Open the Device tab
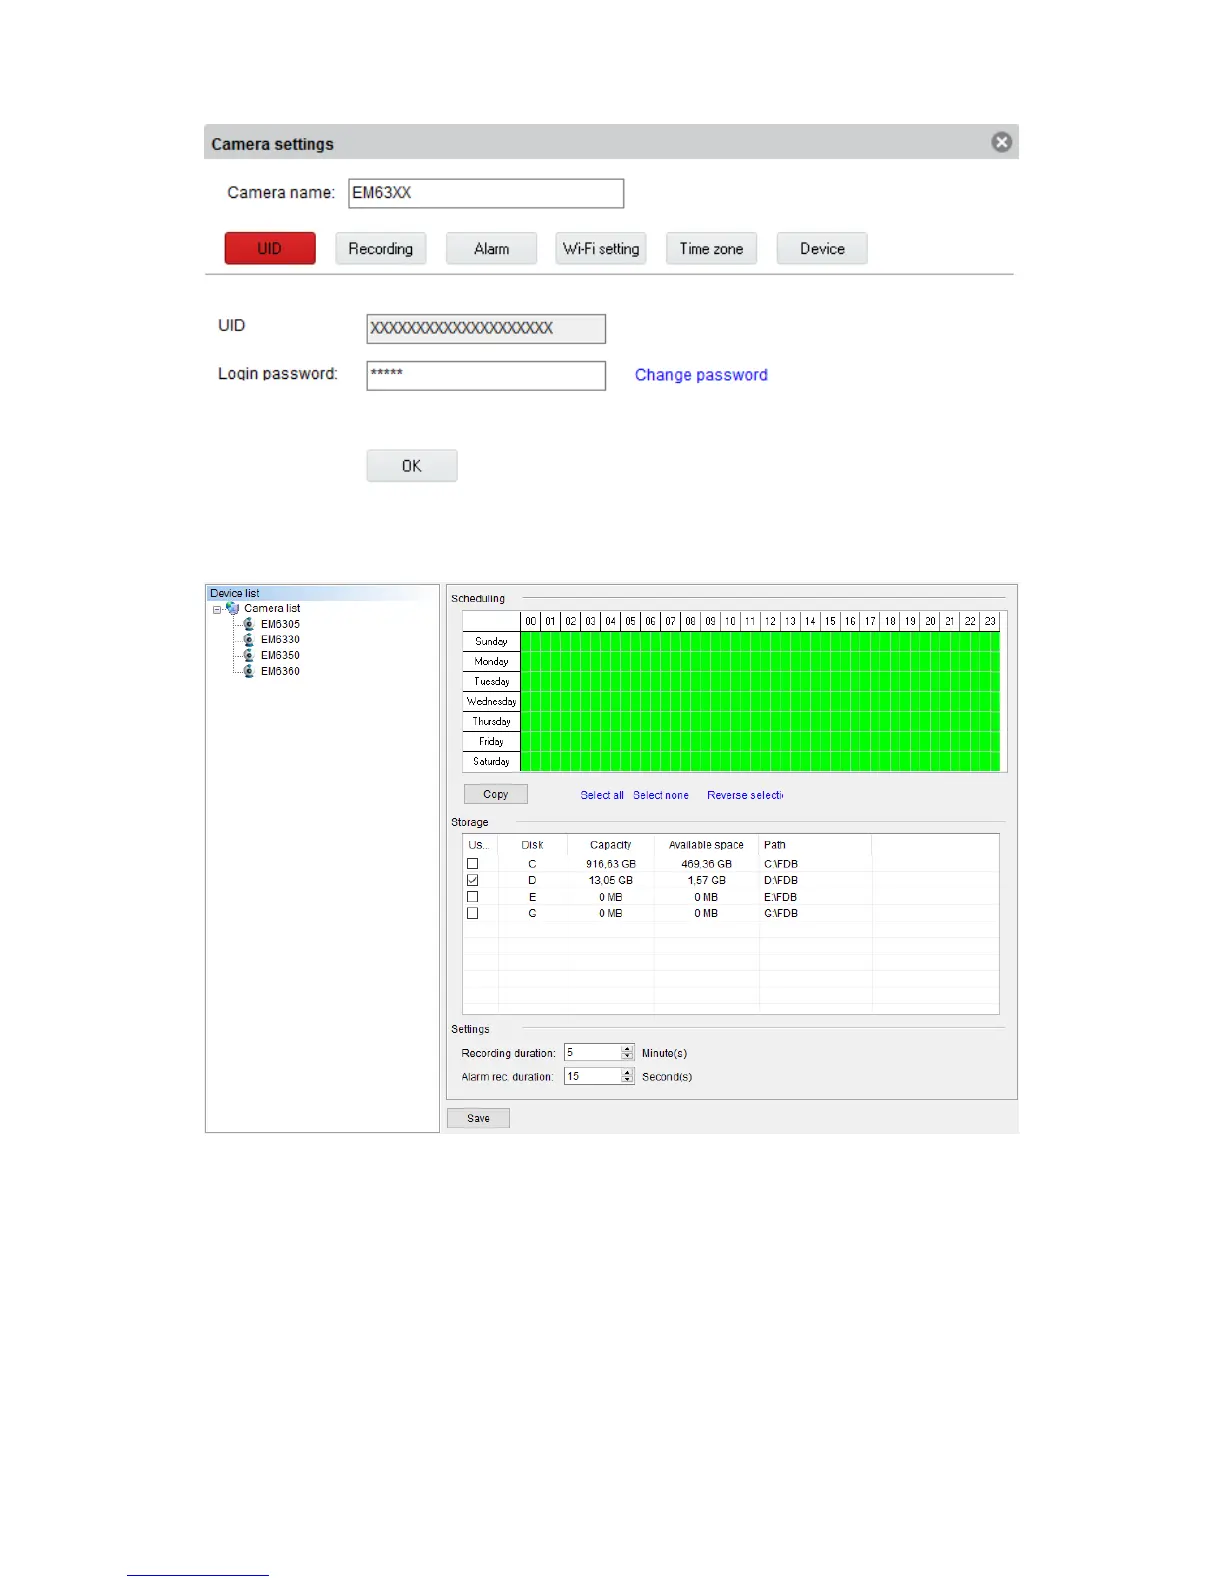 (822, 248)
